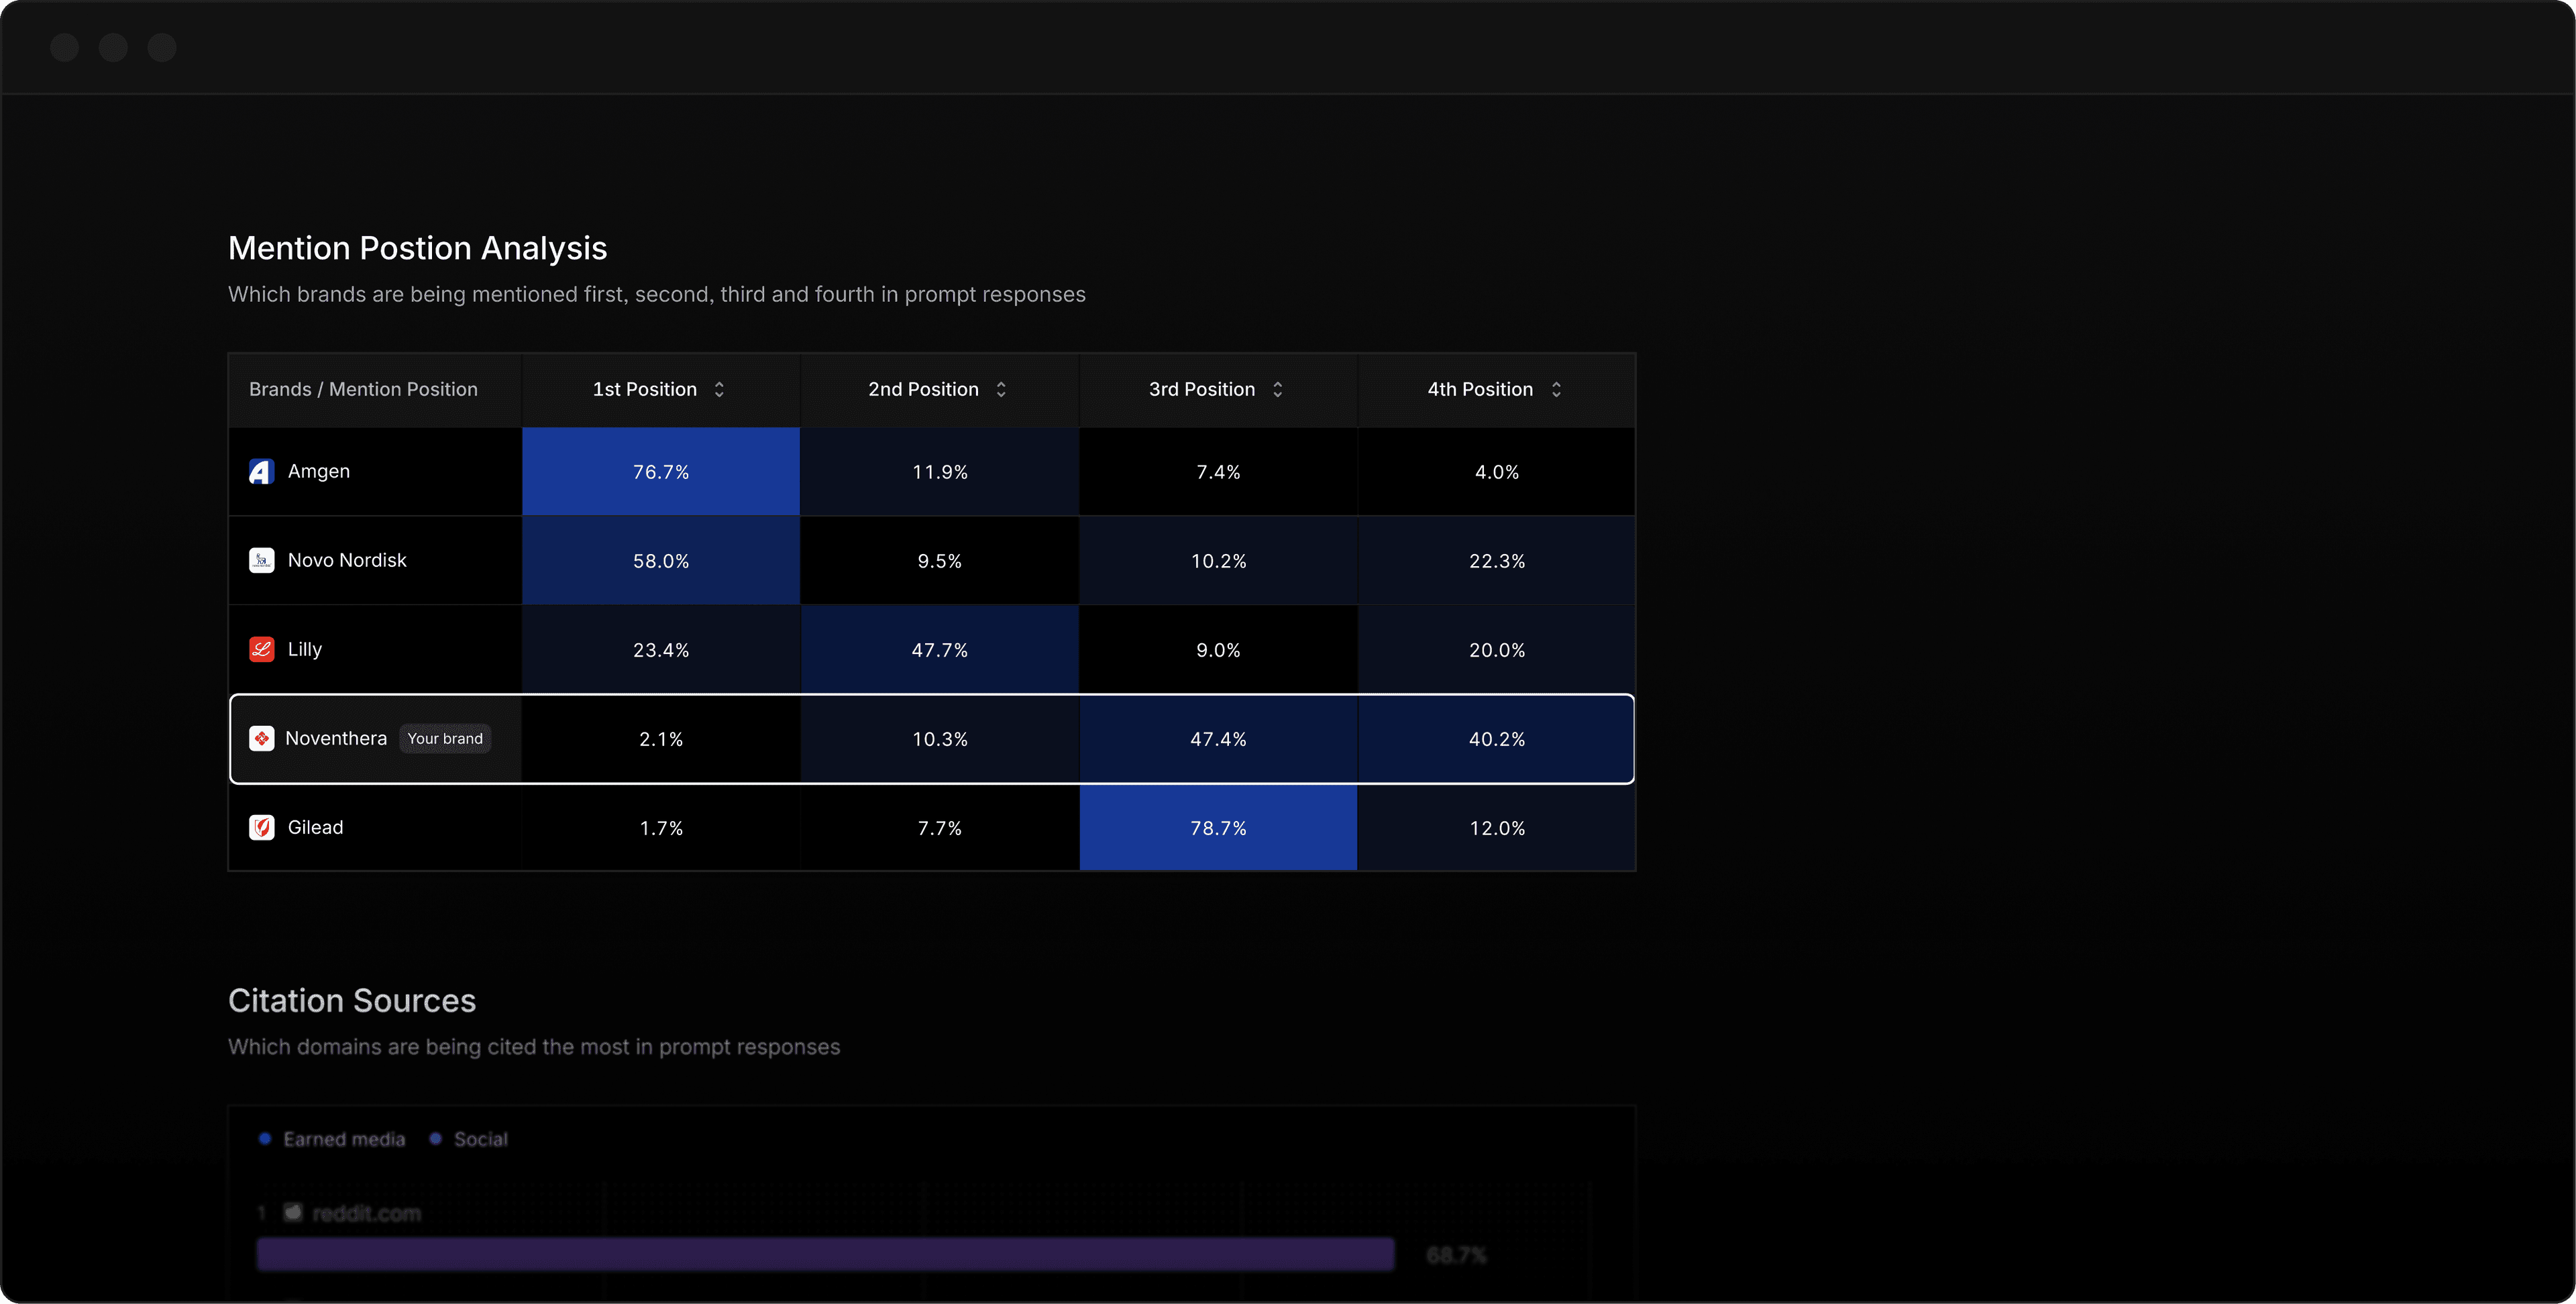Sort by 4th Position arrows icon
The height and width of the screenshot is (1304, 2576).
(1556, 389)
